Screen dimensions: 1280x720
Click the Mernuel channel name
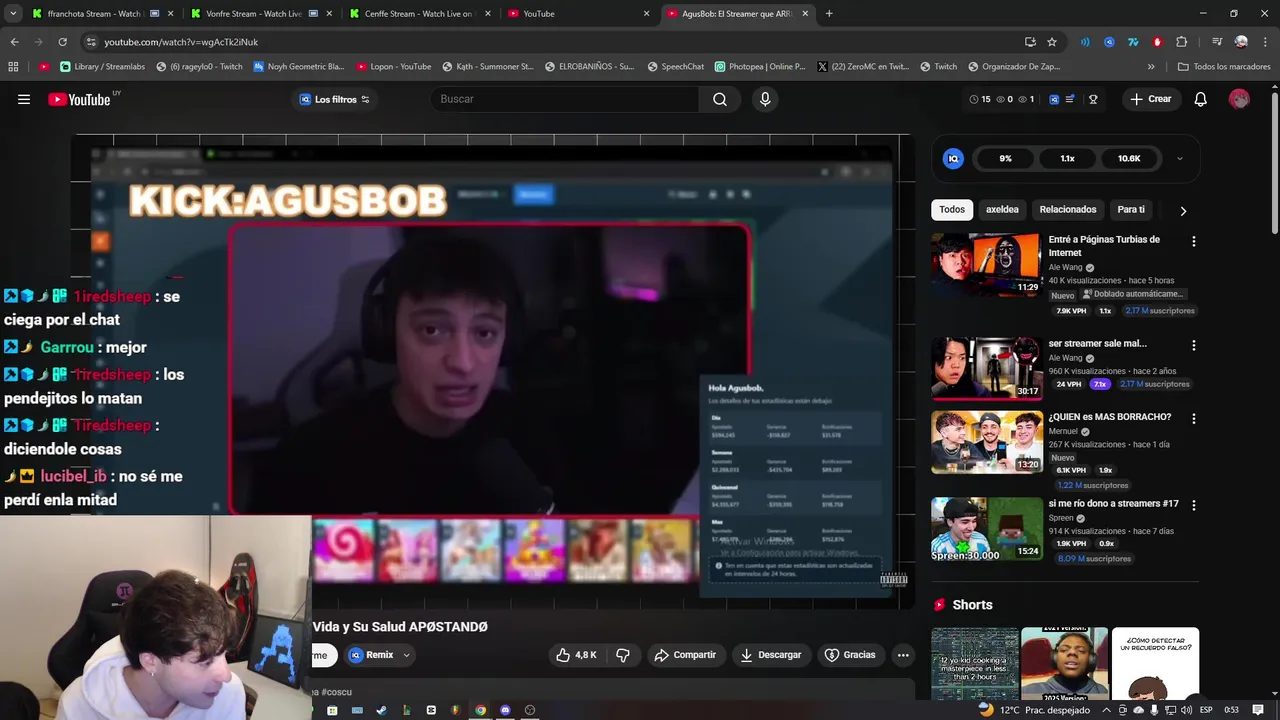(x=1062, y=432)
